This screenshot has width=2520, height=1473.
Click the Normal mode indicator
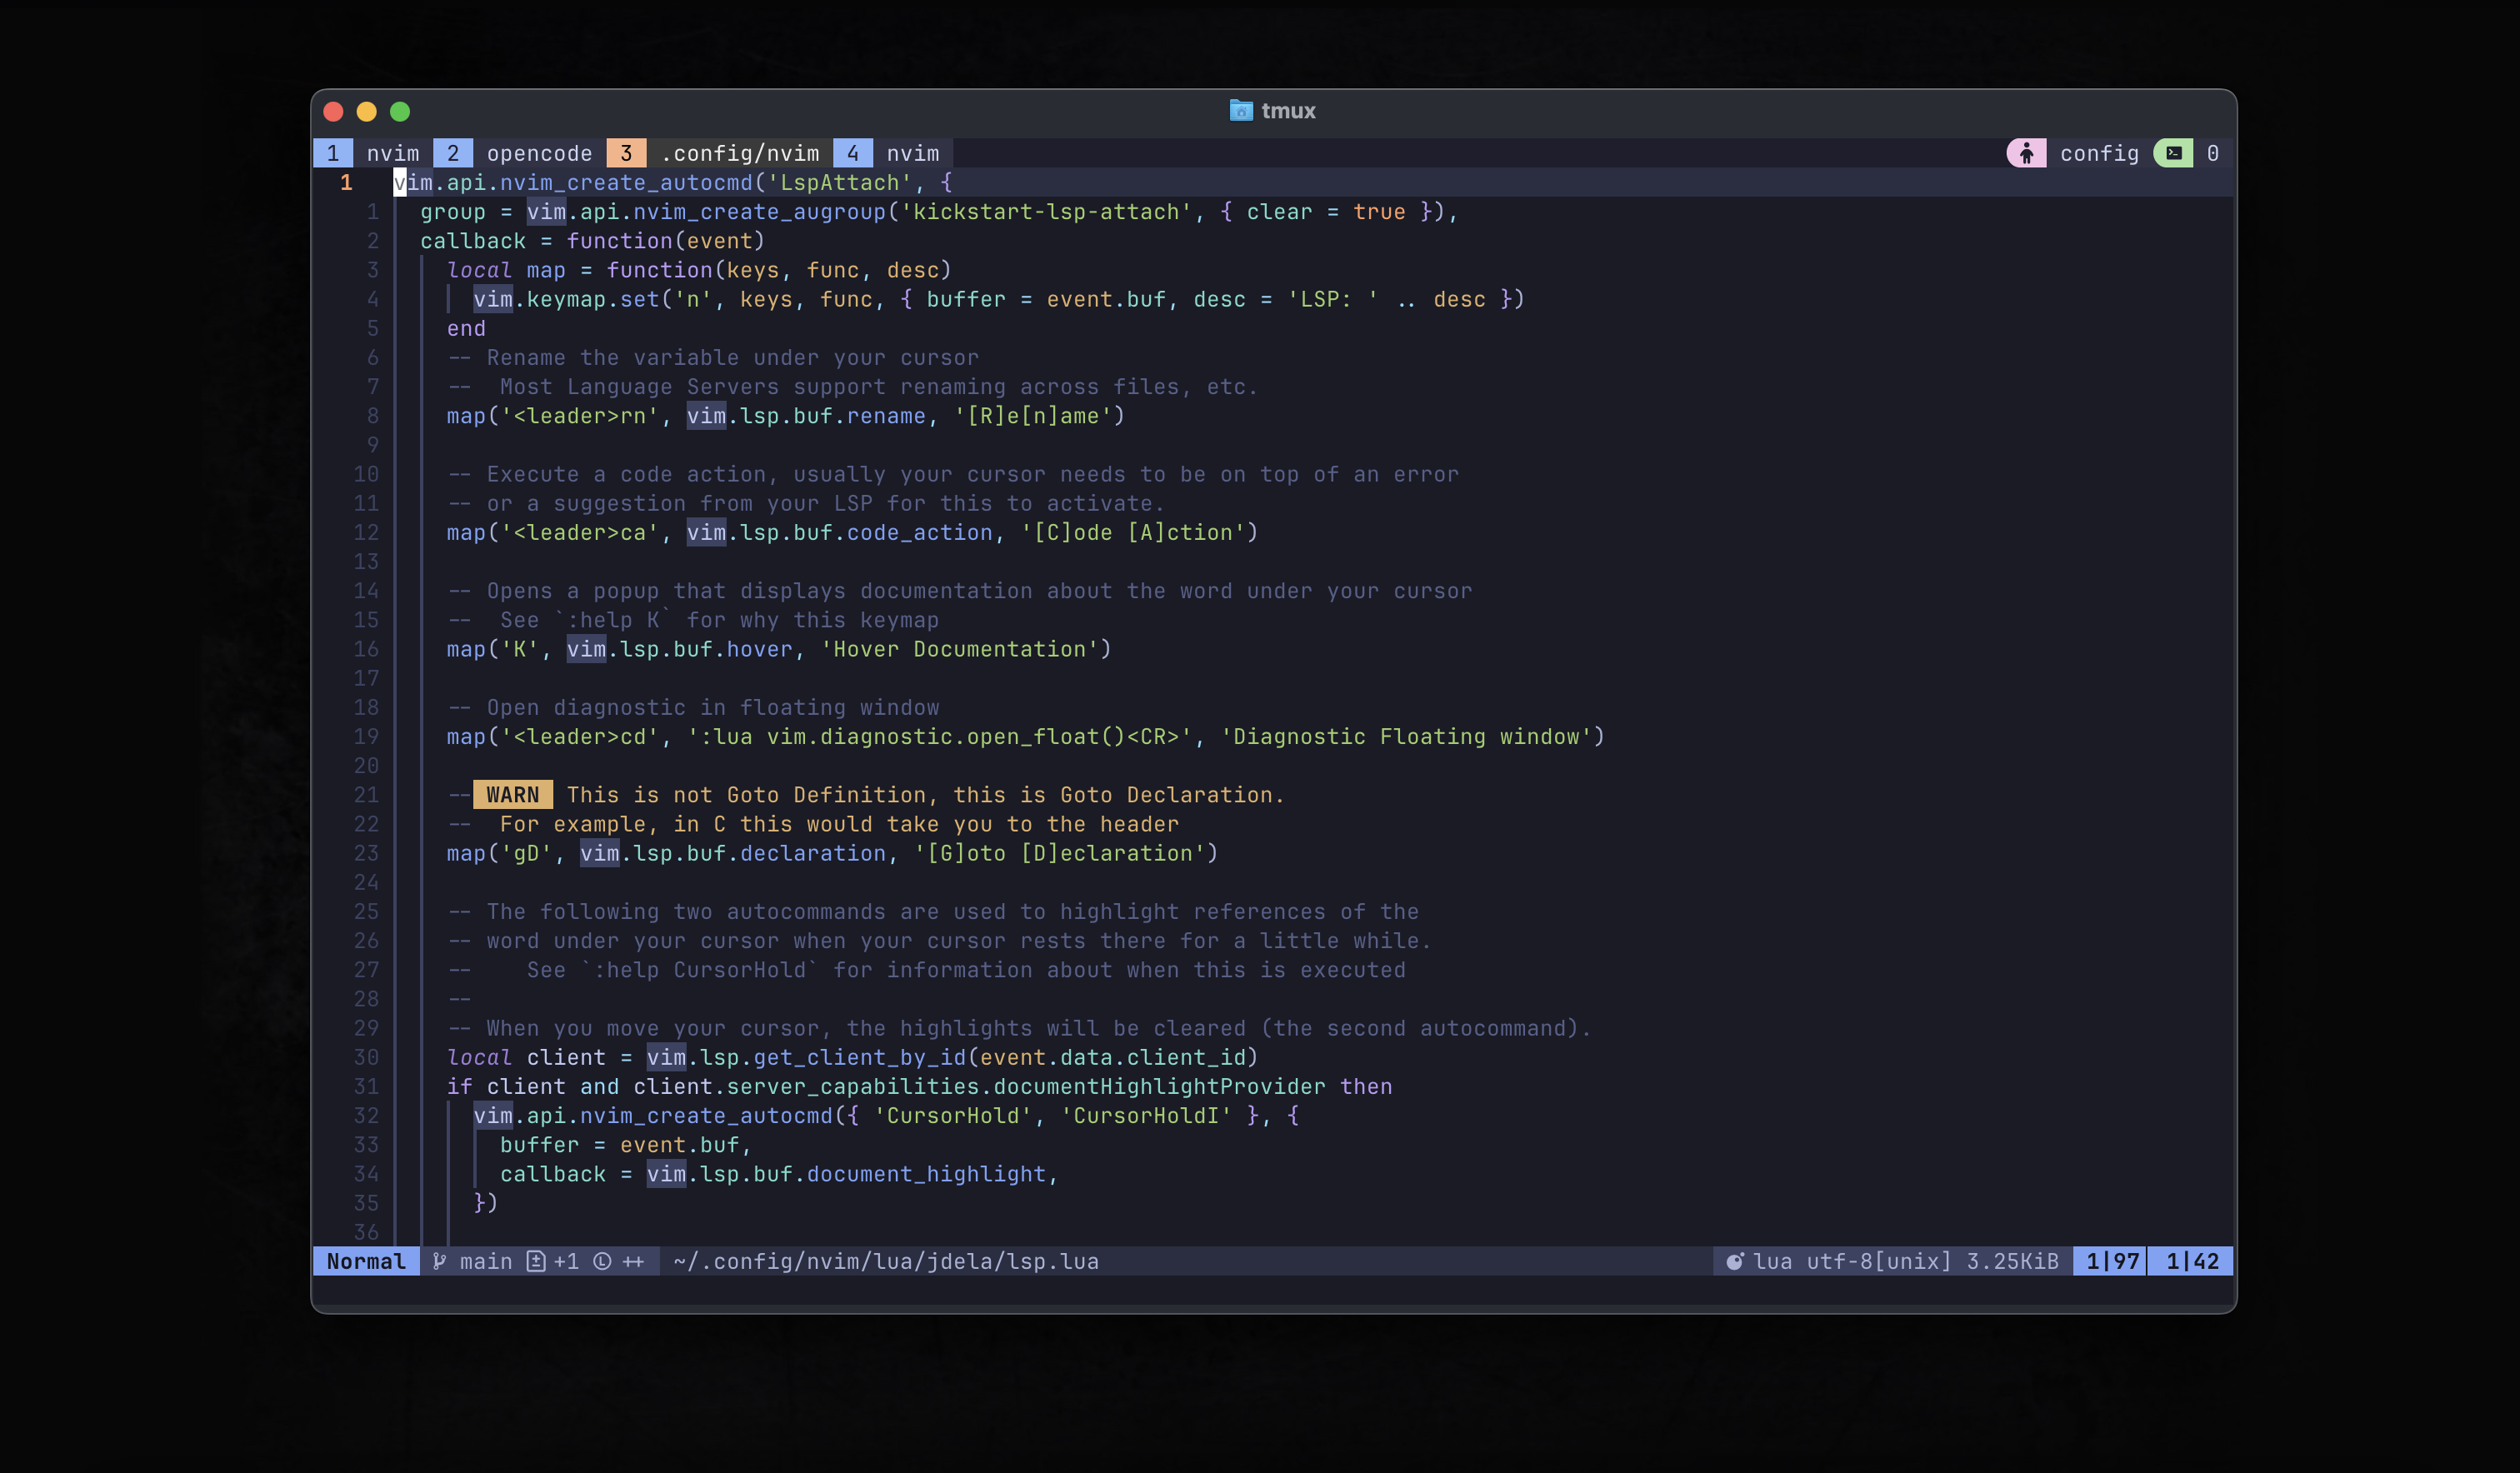[x=365, y=1261]
